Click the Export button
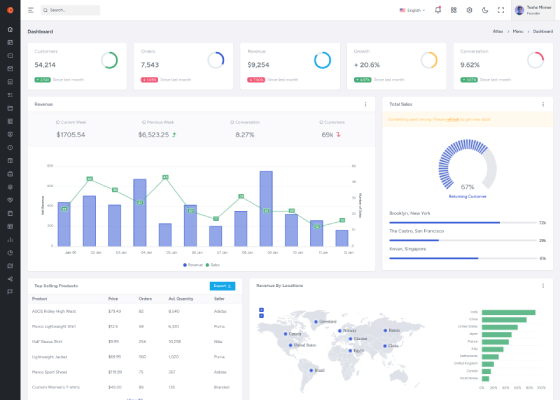The width and height of the screenshot is (560, 400). click(222, 286)
